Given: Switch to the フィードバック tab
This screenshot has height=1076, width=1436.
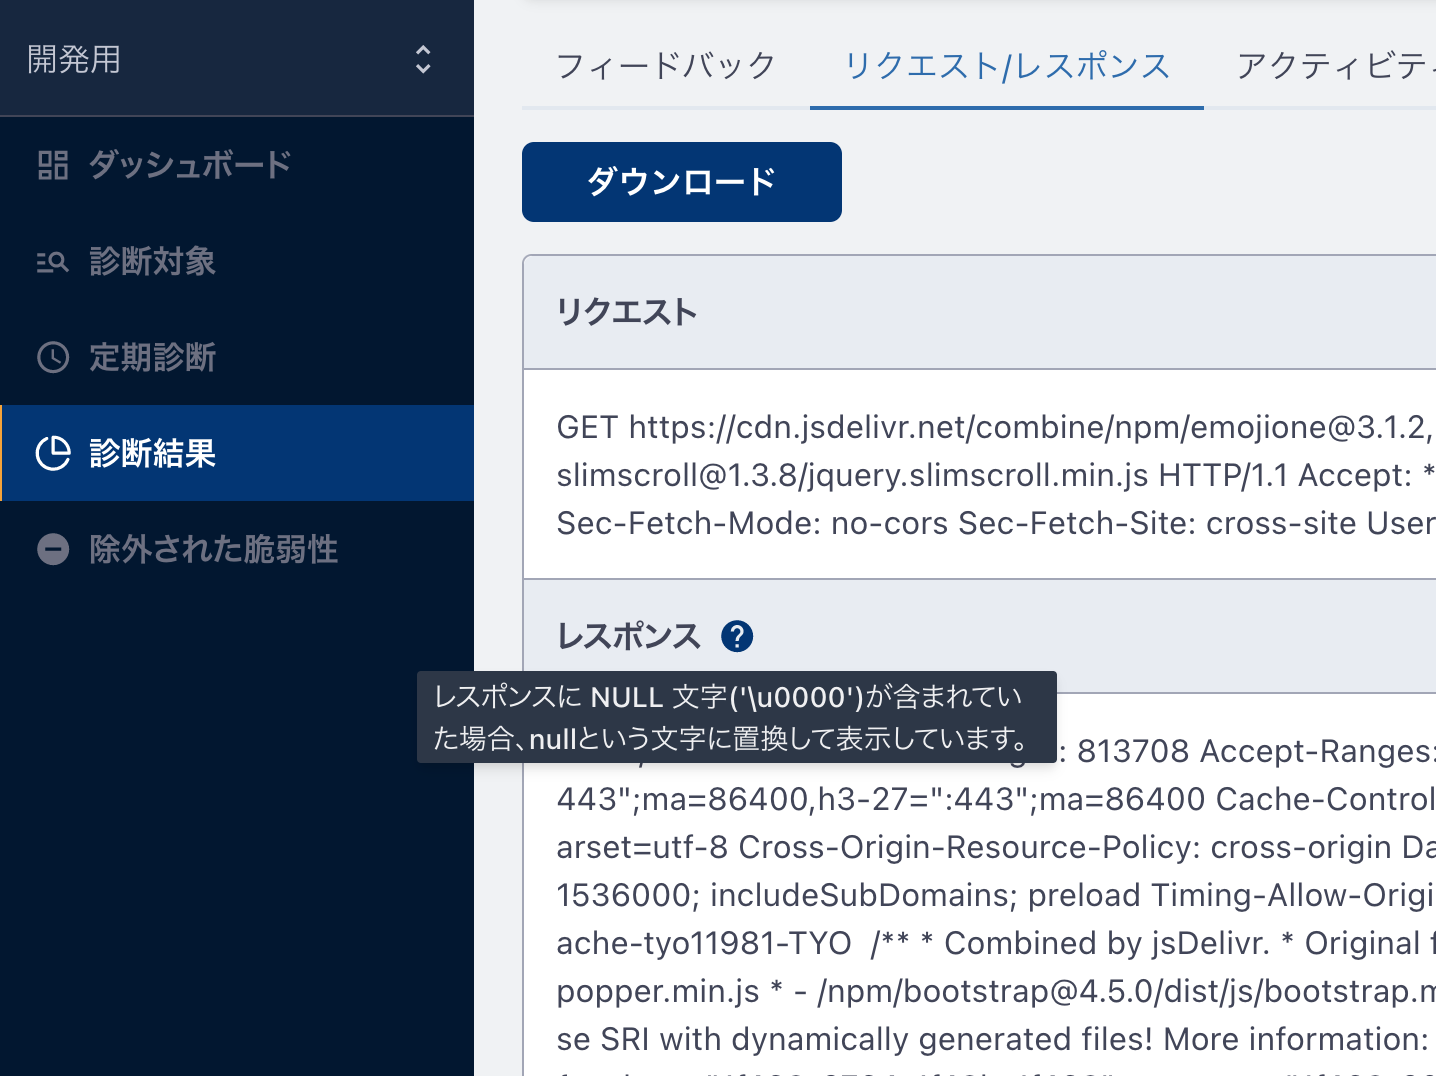Looking at the screenshot, I should (x=665, y=66).
